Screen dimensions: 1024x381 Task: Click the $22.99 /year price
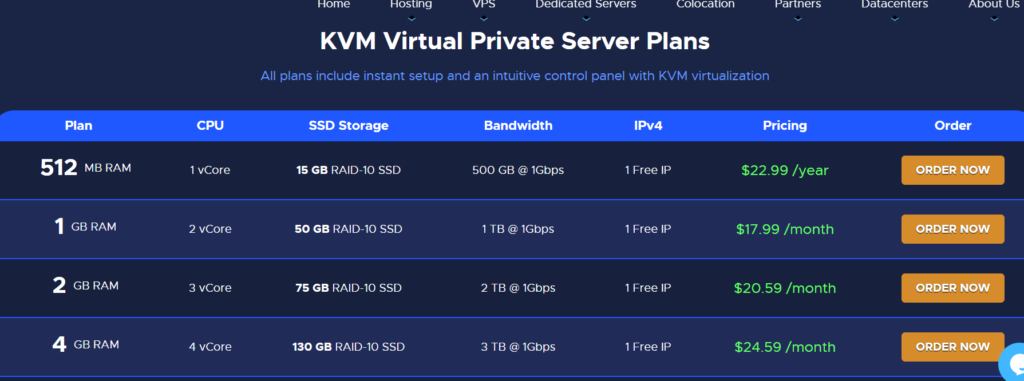(x=784, y=171)
